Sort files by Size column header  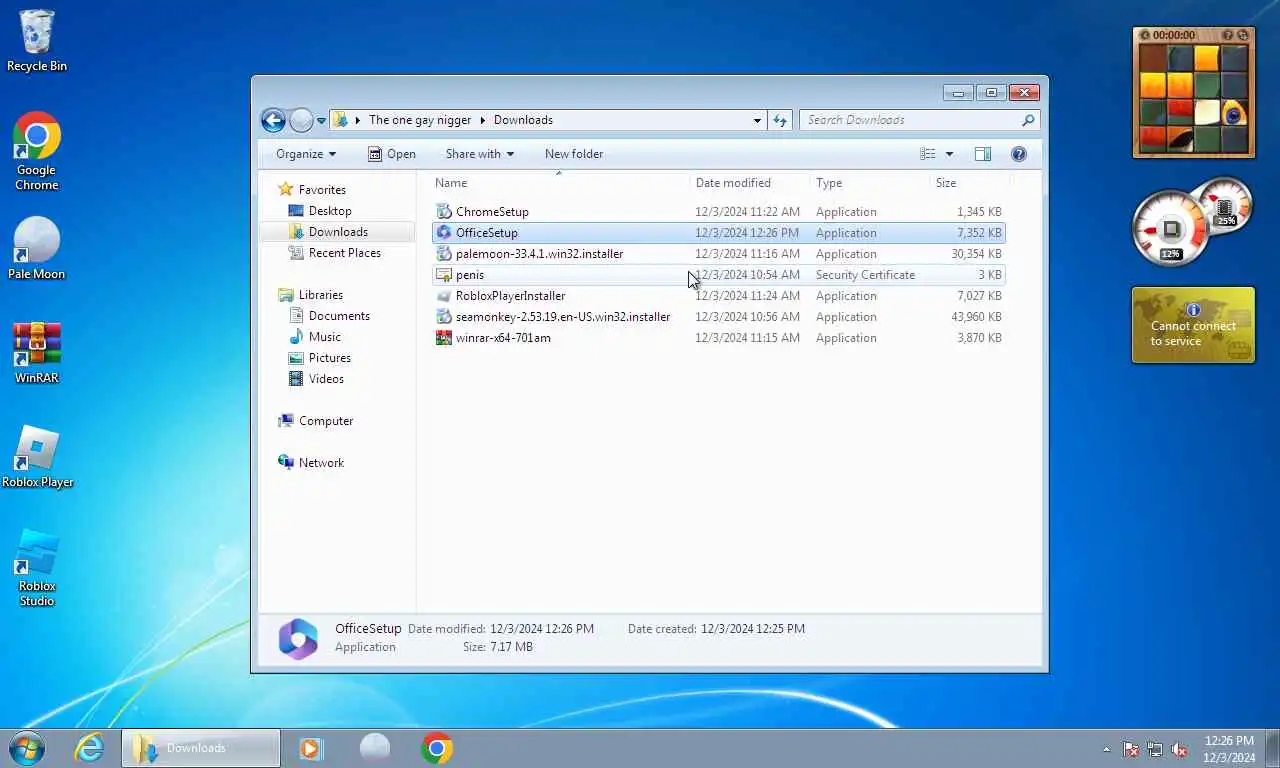click(x=970, y=183)
